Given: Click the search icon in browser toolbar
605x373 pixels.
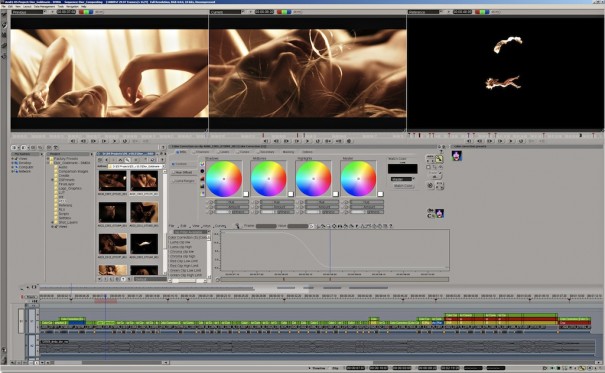Looking at the screenshot, I should click(x=127, y=160).
